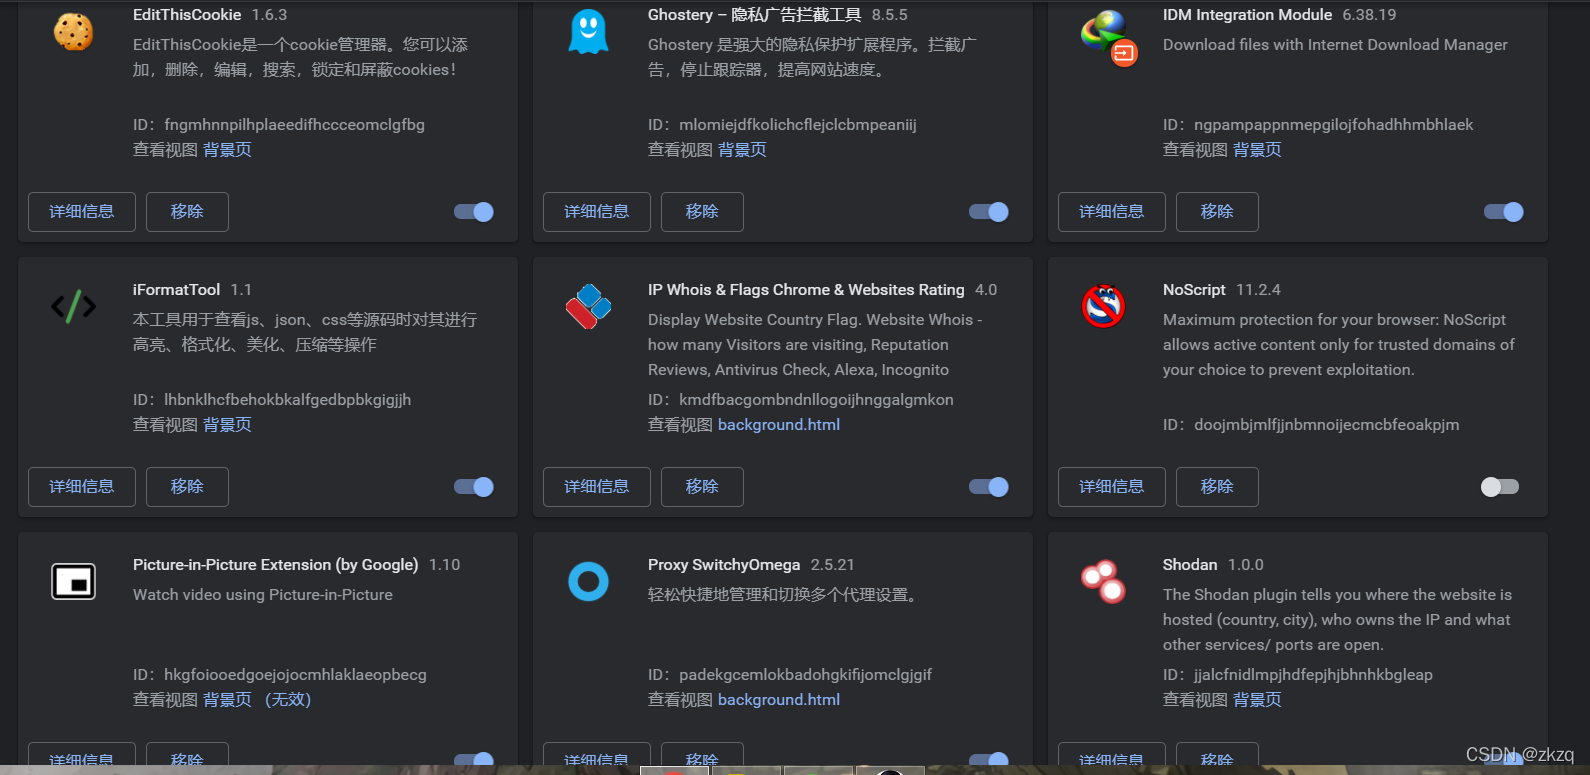Click the "IDM Integration Module" title
Viewport: 1590px width, 775px height.
click(1247, 15)
